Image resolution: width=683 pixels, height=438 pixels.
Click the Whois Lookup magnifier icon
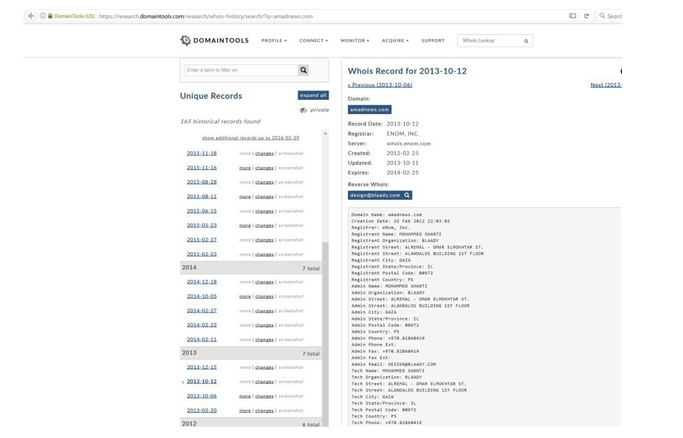tap(526, 41)
